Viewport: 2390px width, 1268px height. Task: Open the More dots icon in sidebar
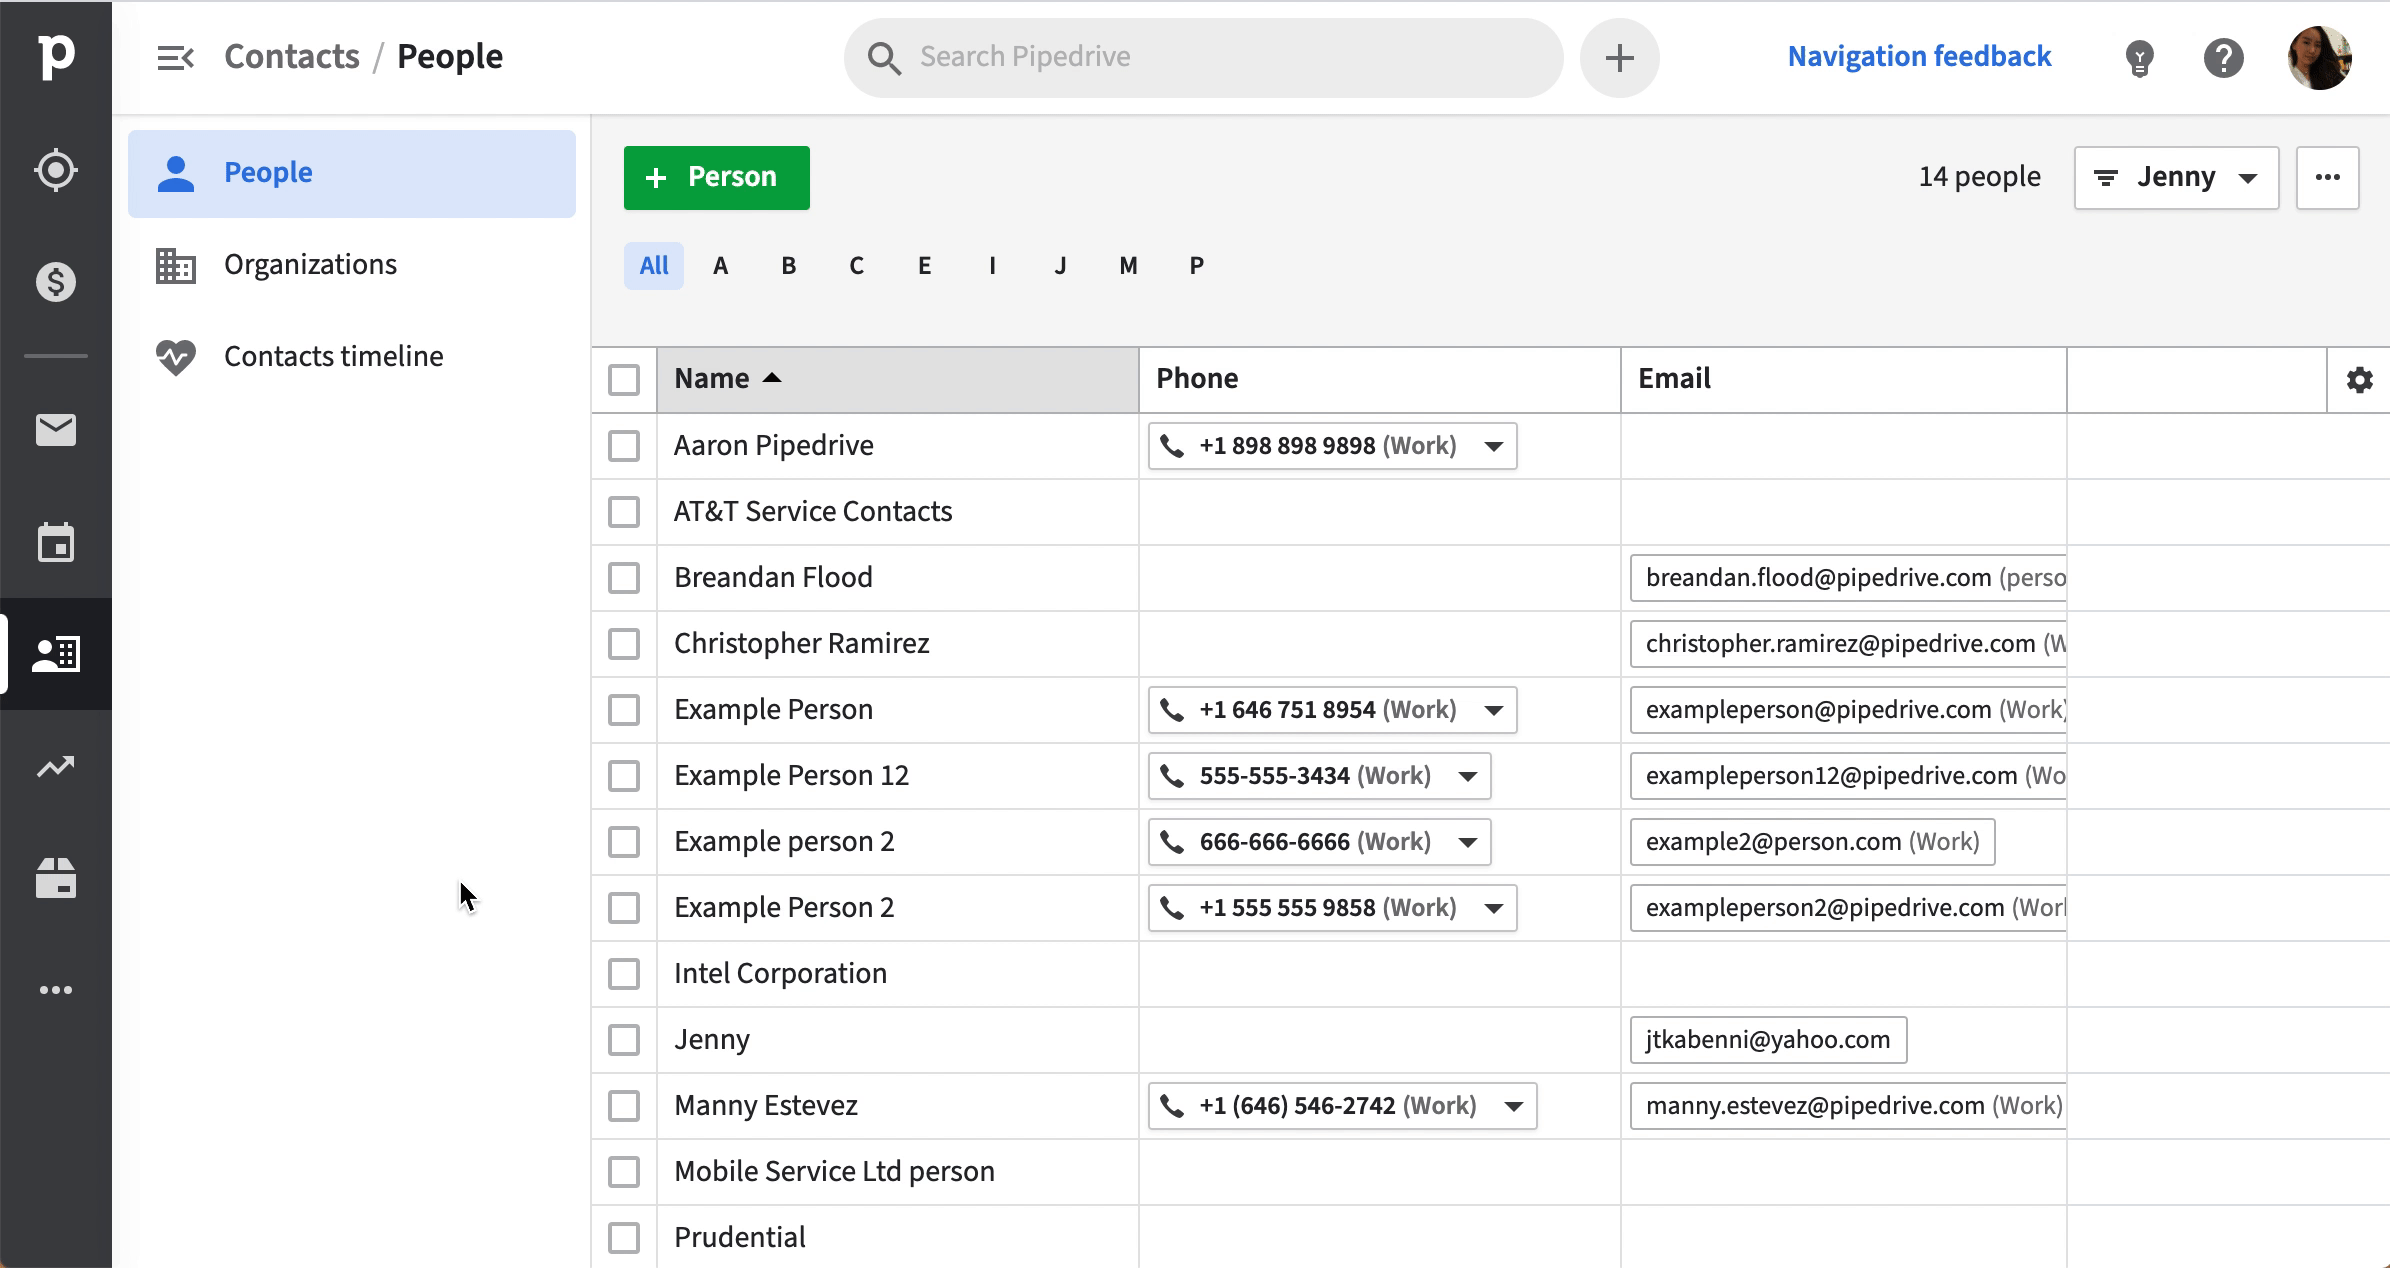pos(56,990)
